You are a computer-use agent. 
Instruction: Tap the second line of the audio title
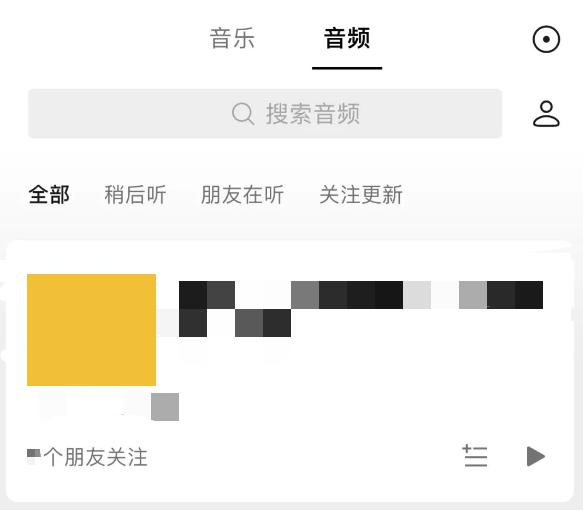pyautogui.click(x=235, y=323)
